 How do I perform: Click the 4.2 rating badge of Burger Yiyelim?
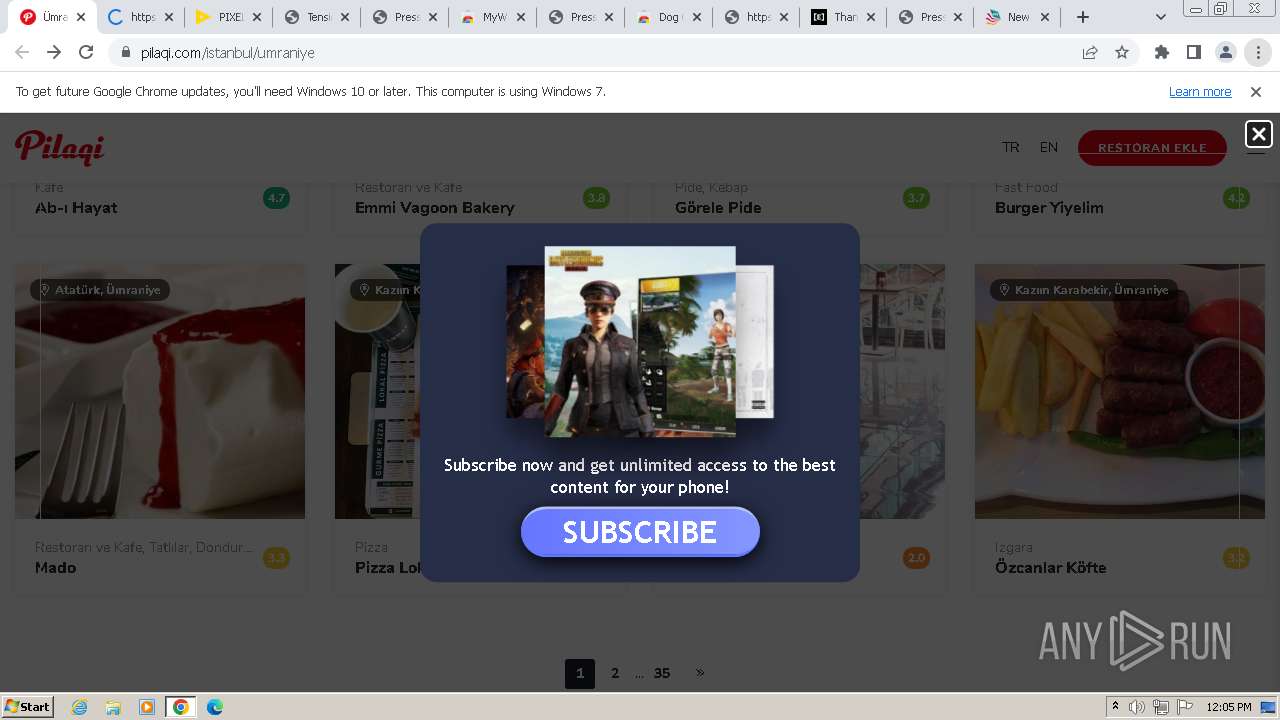click(1237, 198)
